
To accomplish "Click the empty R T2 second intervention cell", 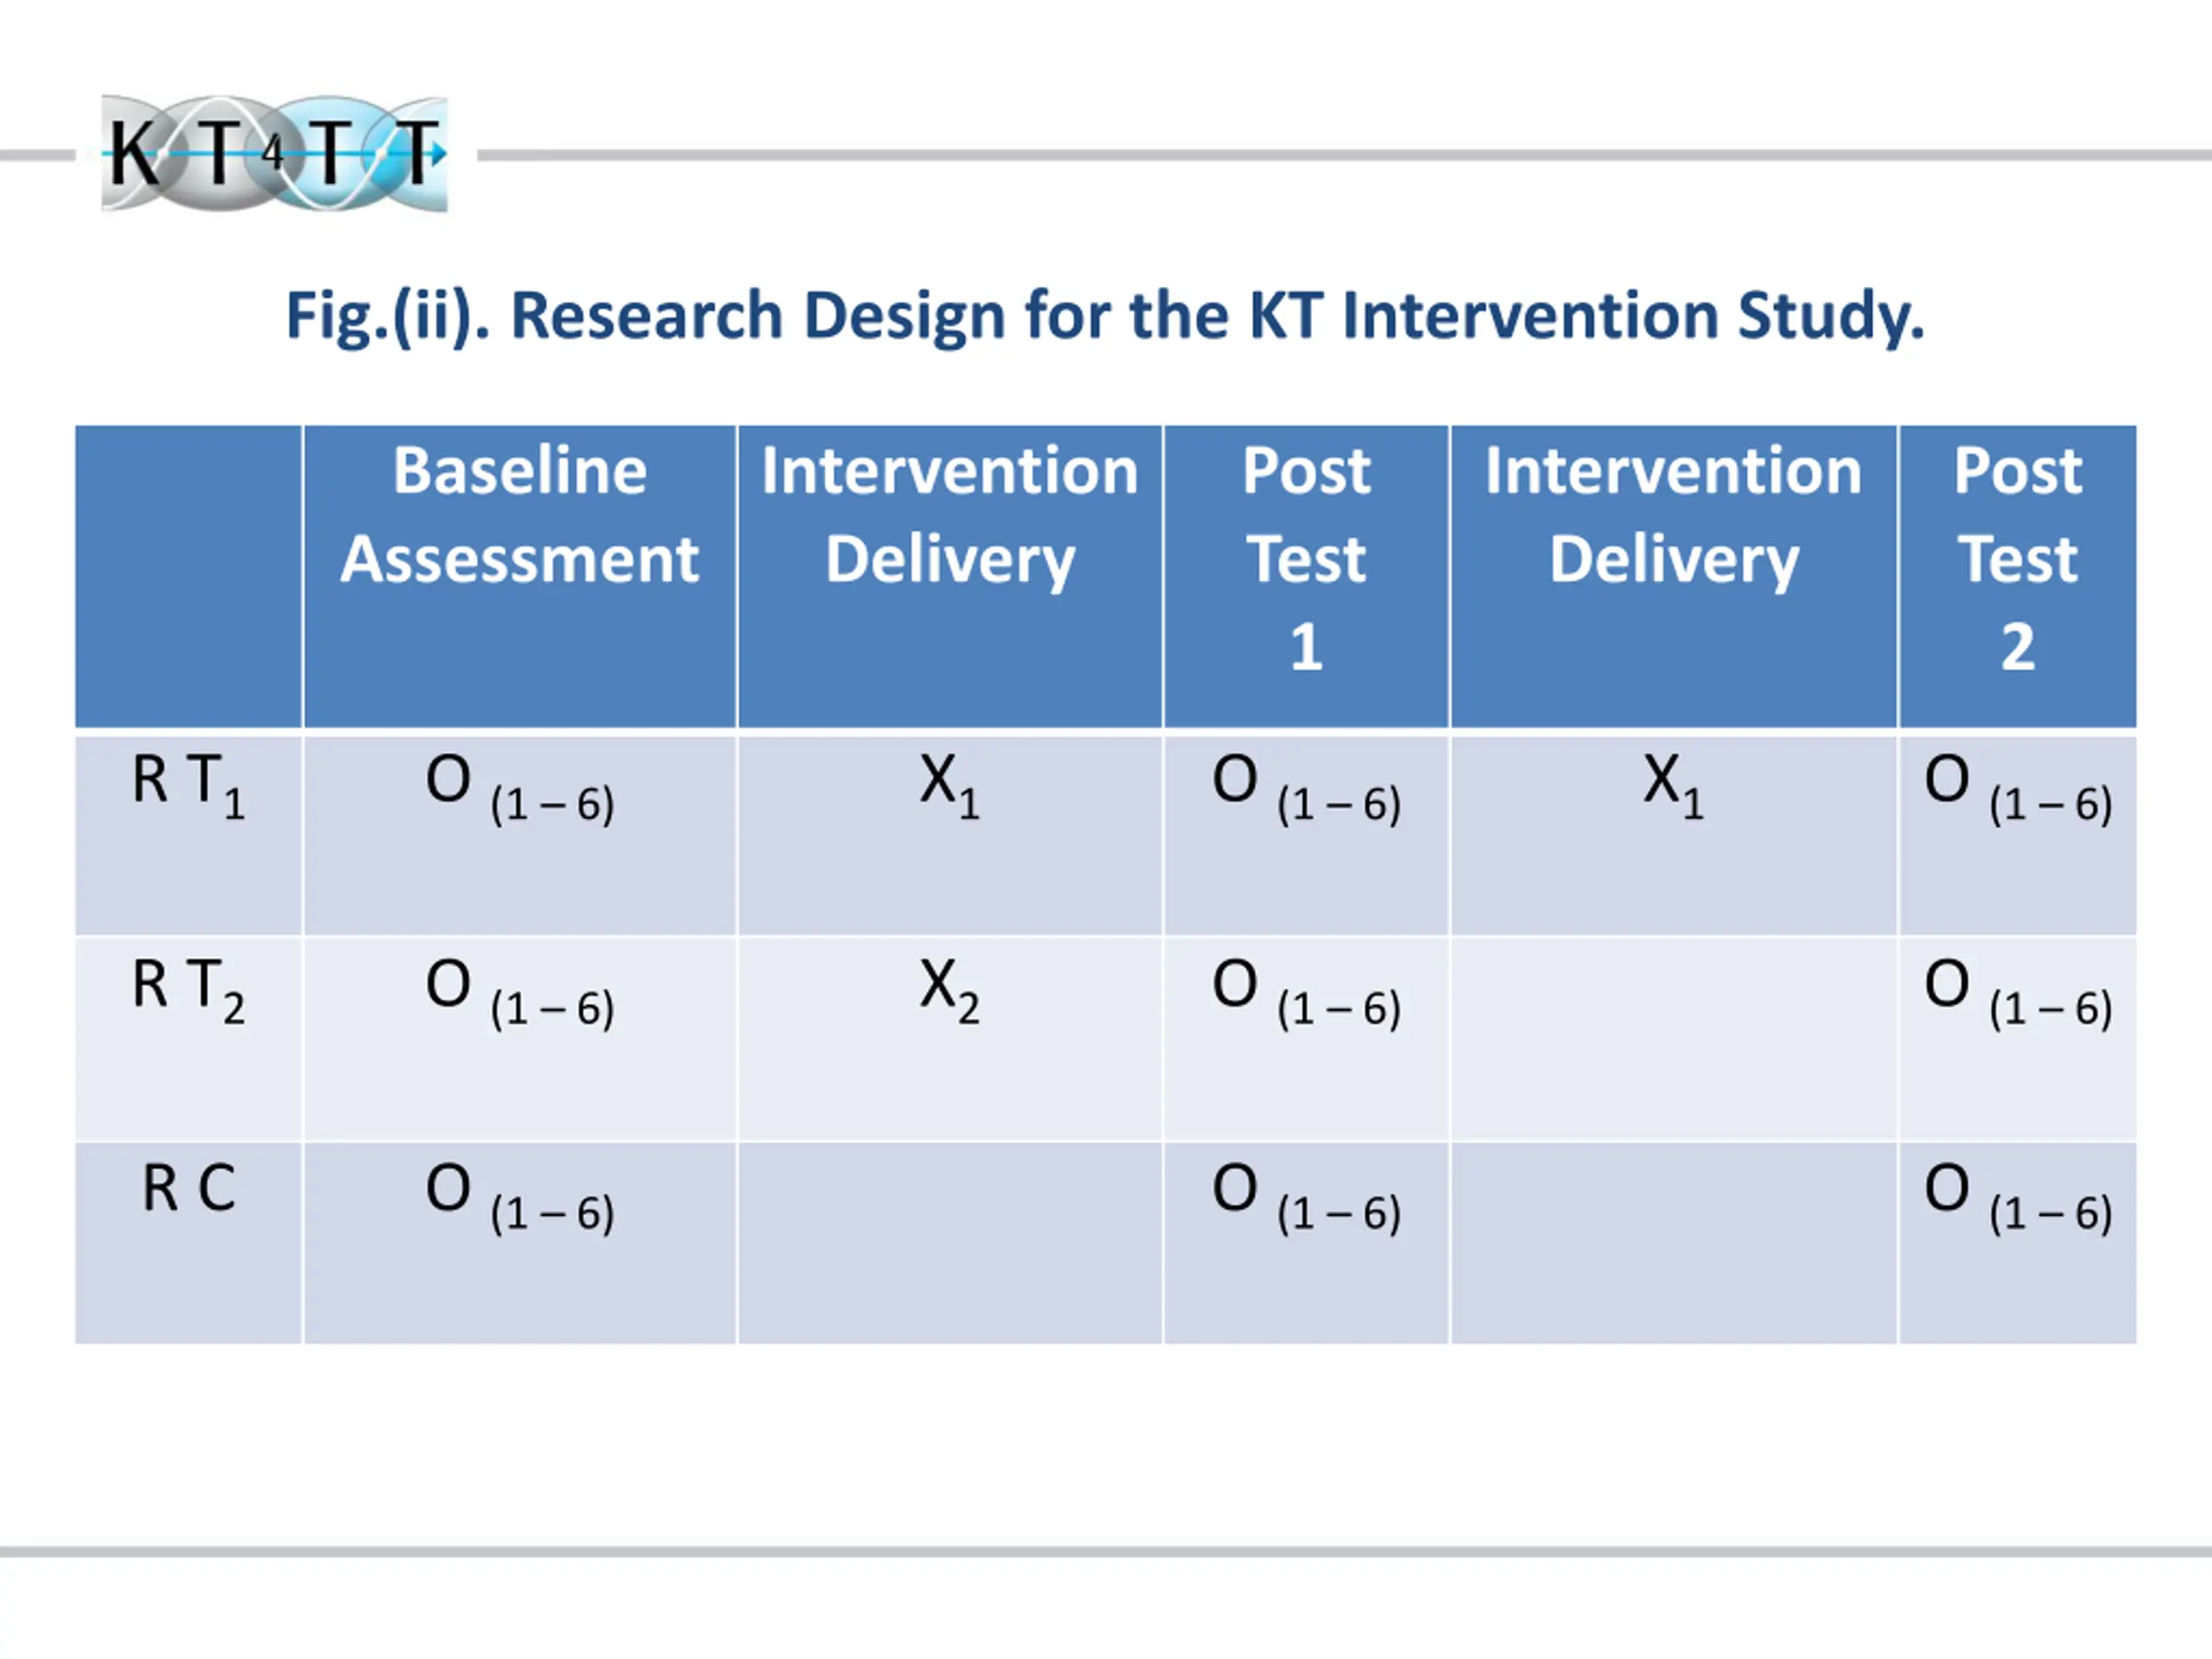I will click(x=1673, y=1038).
